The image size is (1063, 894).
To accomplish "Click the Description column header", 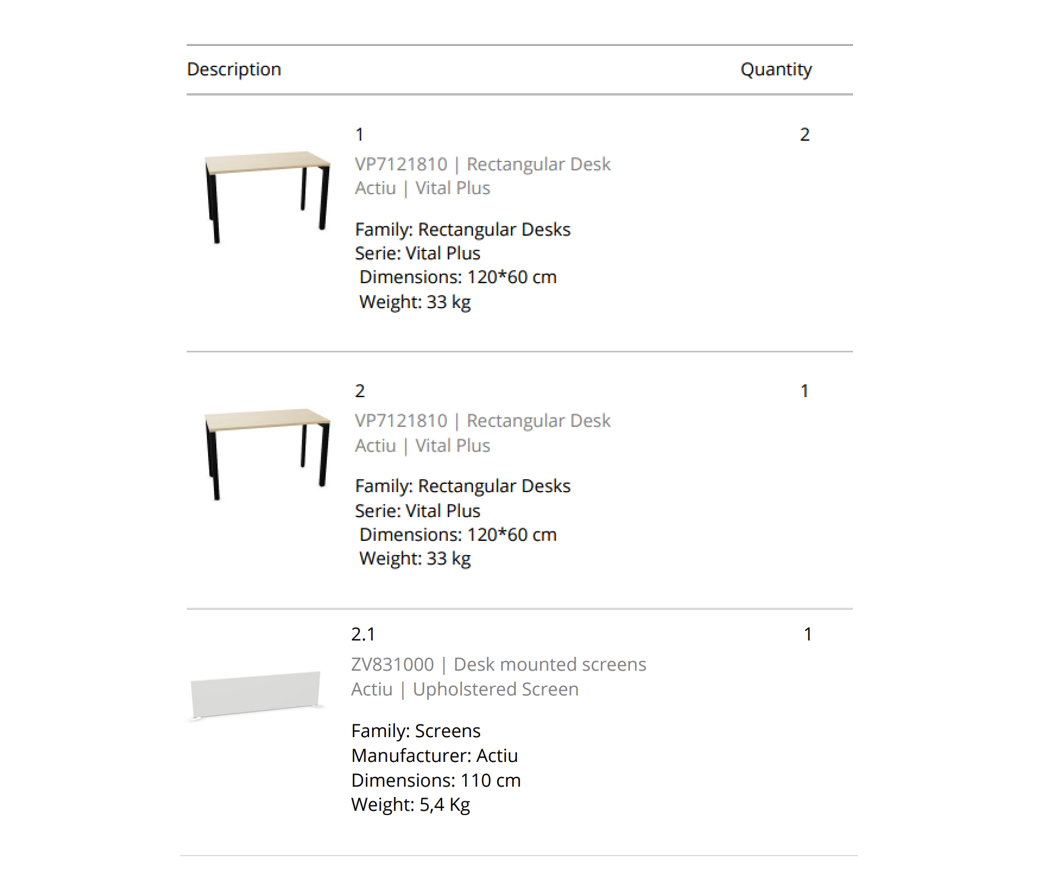I will 234,69.
